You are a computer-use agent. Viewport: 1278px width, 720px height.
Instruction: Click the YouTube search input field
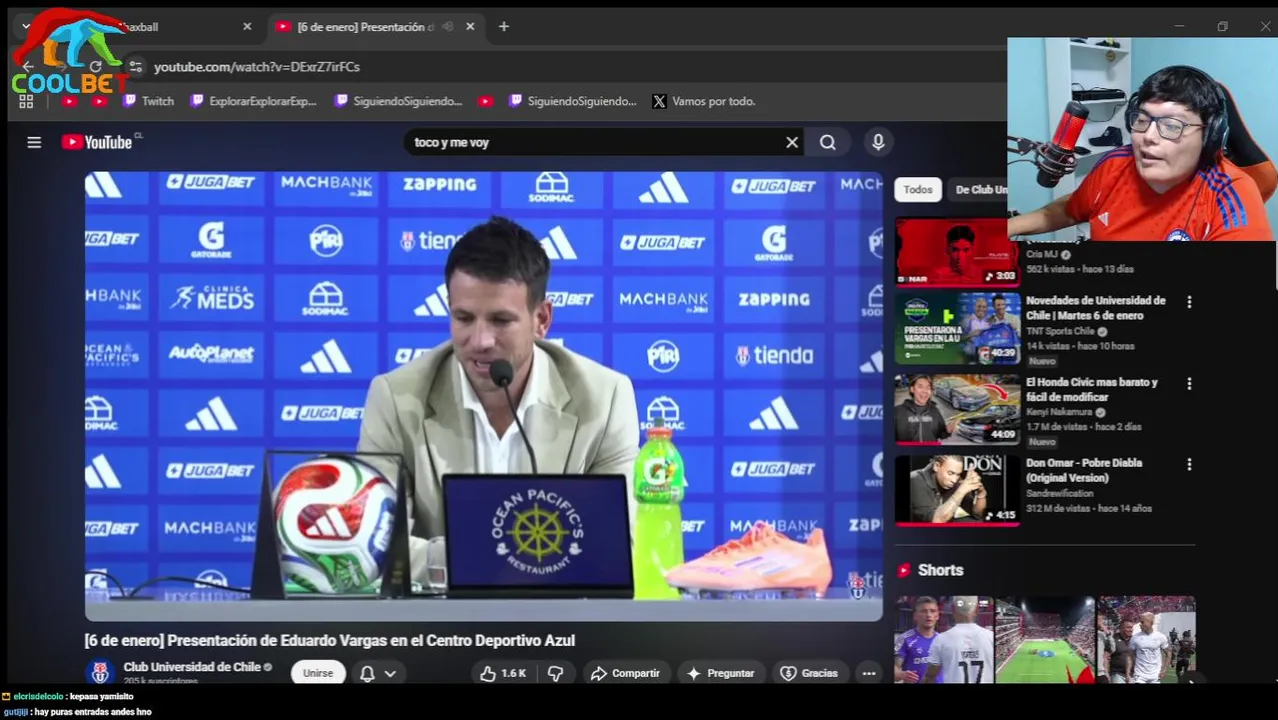596,142
